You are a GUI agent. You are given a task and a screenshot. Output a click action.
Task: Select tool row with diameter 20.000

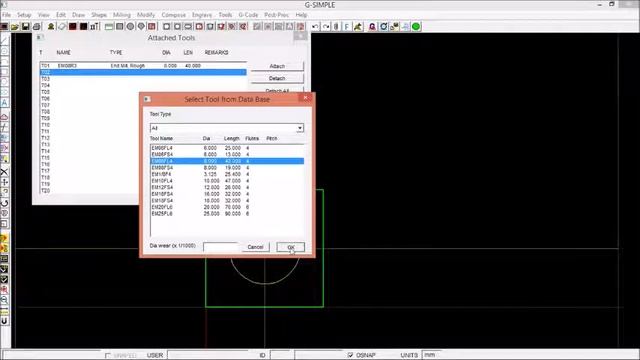click(227, 207)
